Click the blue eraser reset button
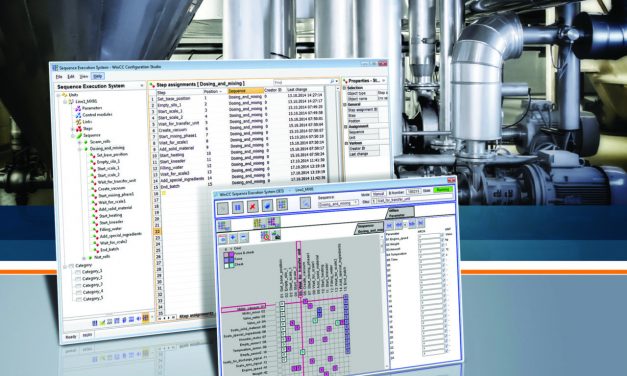 click(x=267, y=206)
